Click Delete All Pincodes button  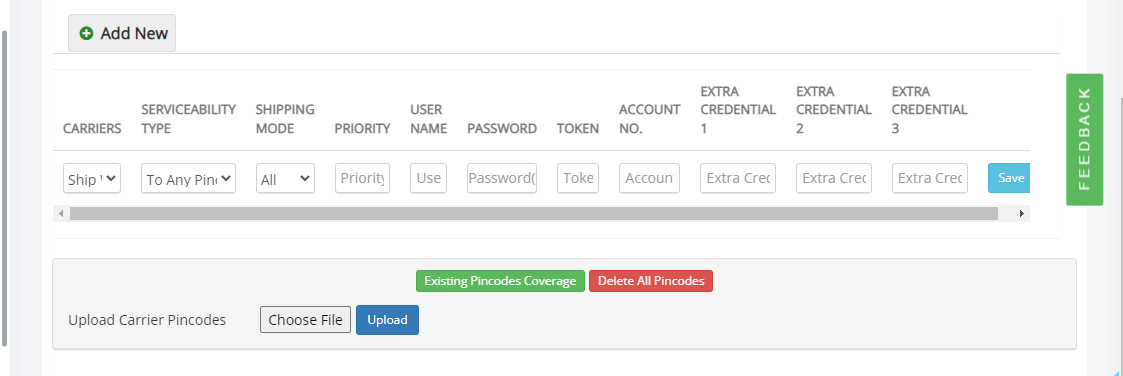[x=651, y=281]
